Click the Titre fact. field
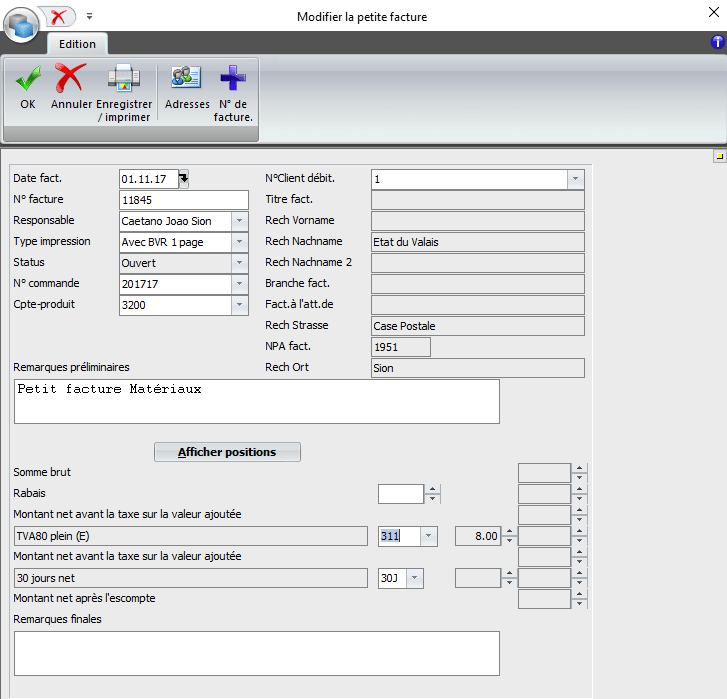This screenshot has width=727, height=699. click(x=478, y=200)
